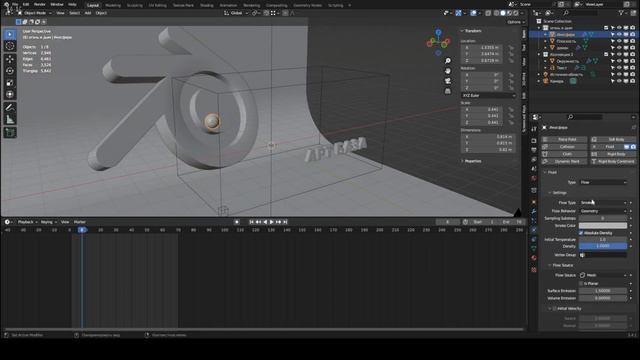Open the Render properties tab icon

click(534, 141)
